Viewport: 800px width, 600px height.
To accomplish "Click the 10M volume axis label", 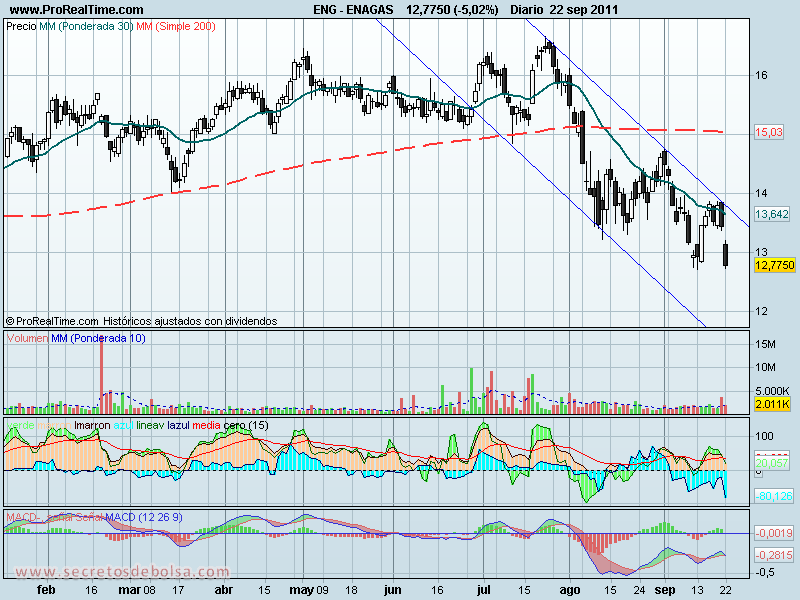I will (x=765, y=367).
